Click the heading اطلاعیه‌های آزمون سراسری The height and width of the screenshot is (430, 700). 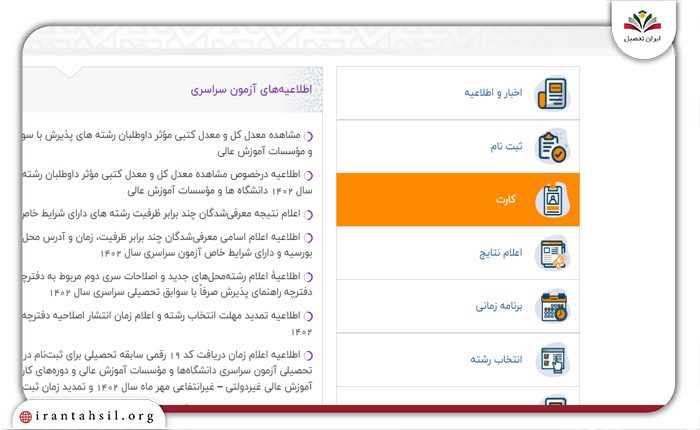(251, 90)
